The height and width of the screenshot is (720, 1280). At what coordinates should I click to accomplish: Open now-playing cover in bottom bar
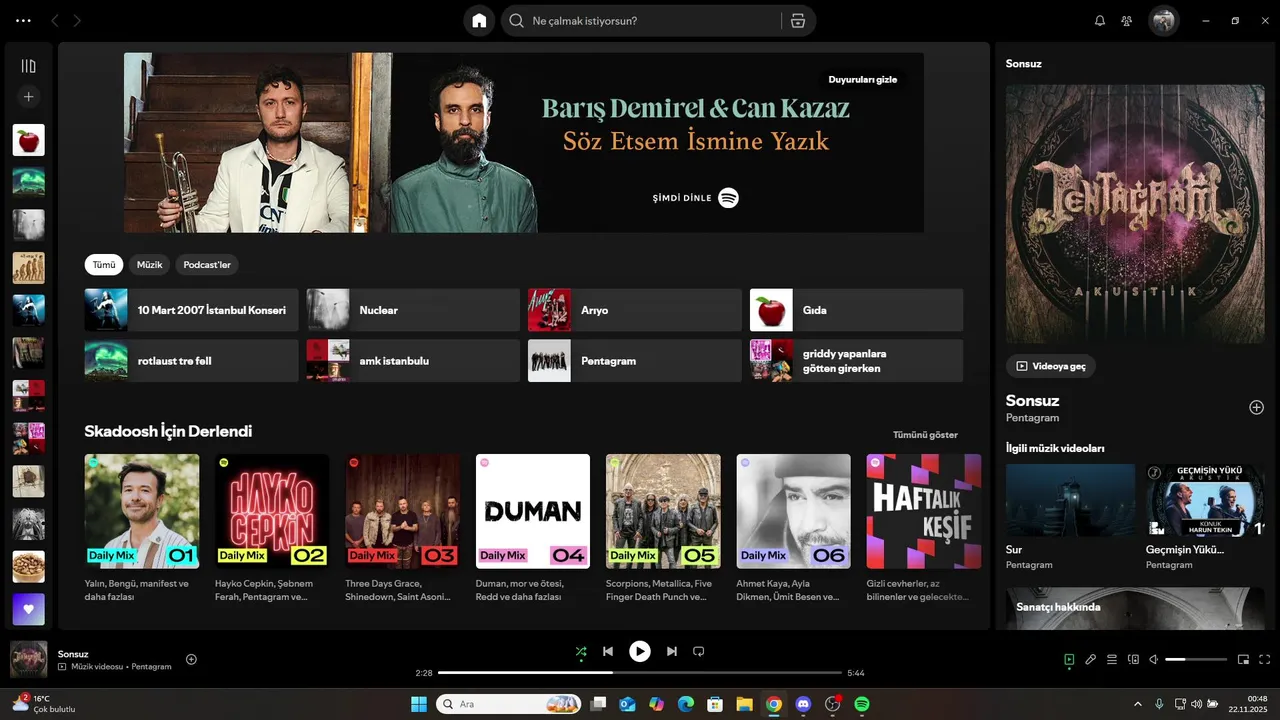[x=28, y=660]
